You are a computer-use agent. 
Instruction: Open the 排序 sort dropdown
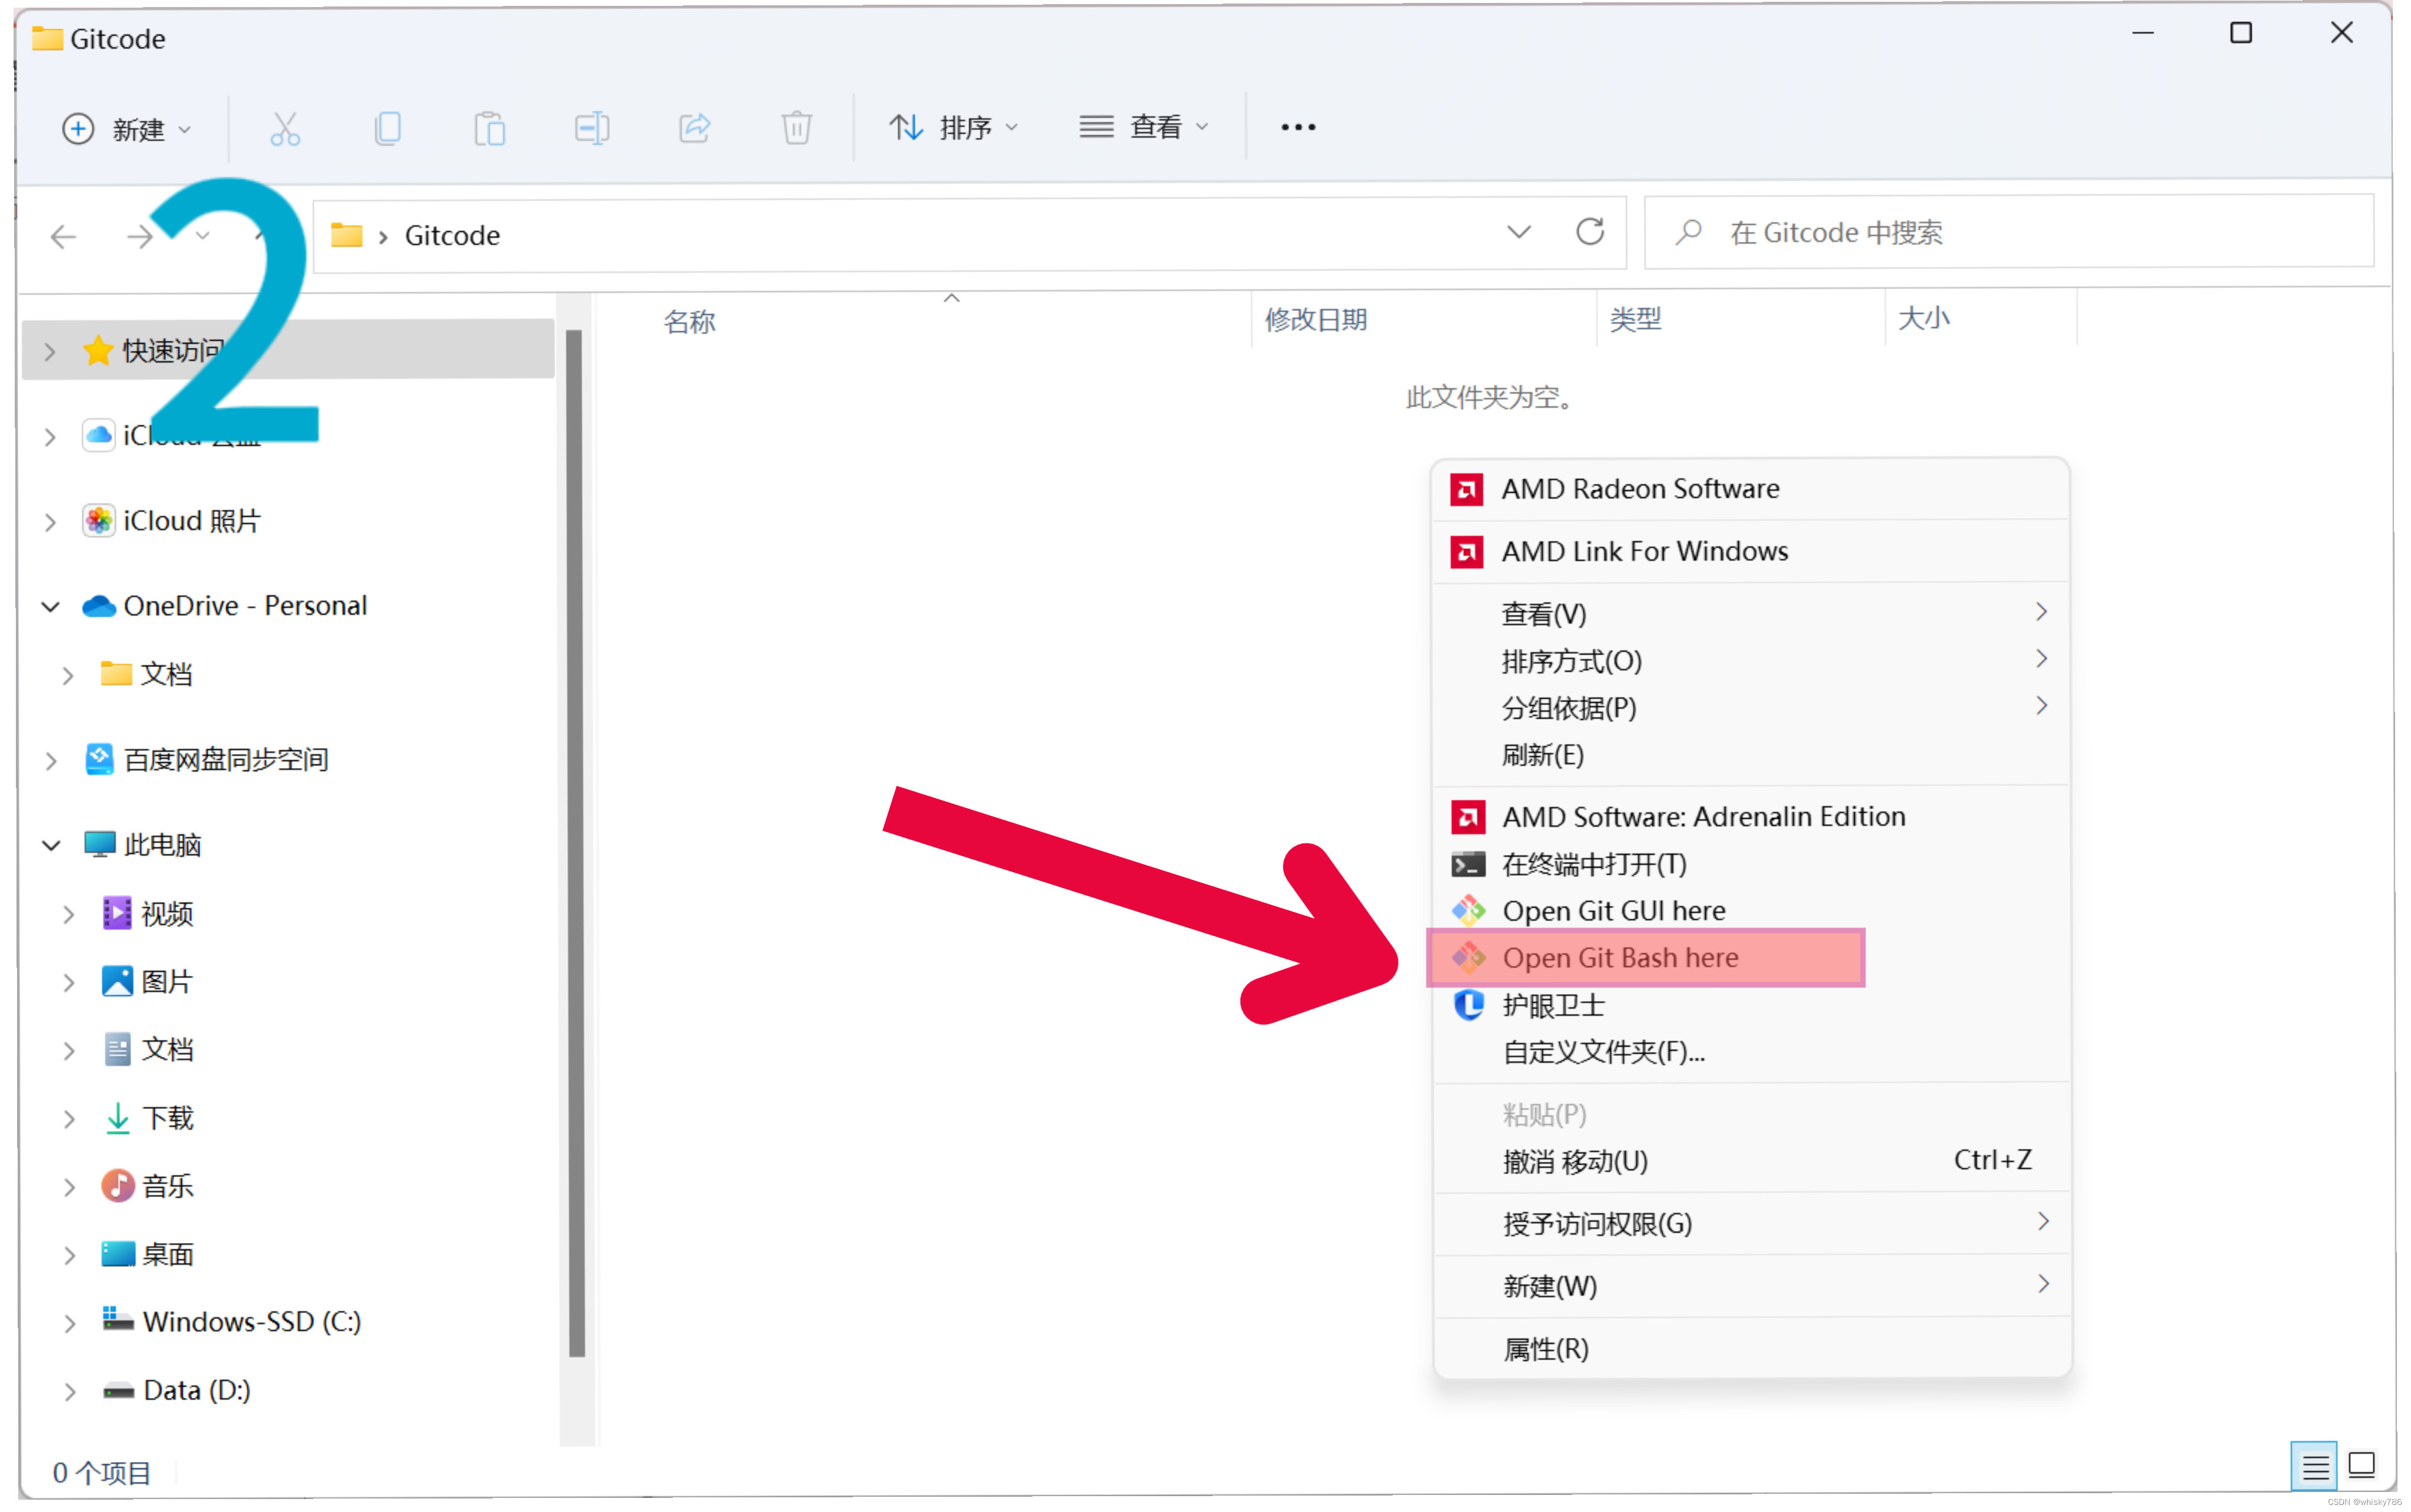point(953,128)
